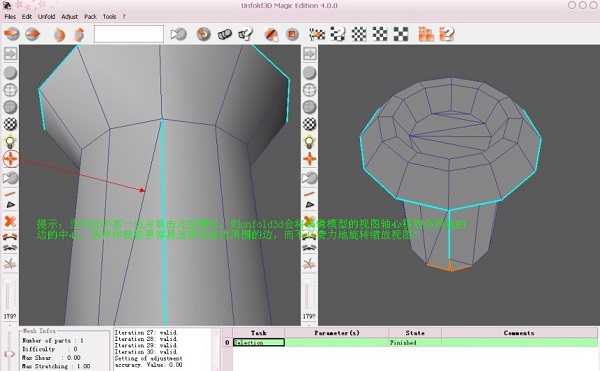600x371 pixels.
Task: Enable solid grey sphere shading in left view
Action: tap(11, 73)
